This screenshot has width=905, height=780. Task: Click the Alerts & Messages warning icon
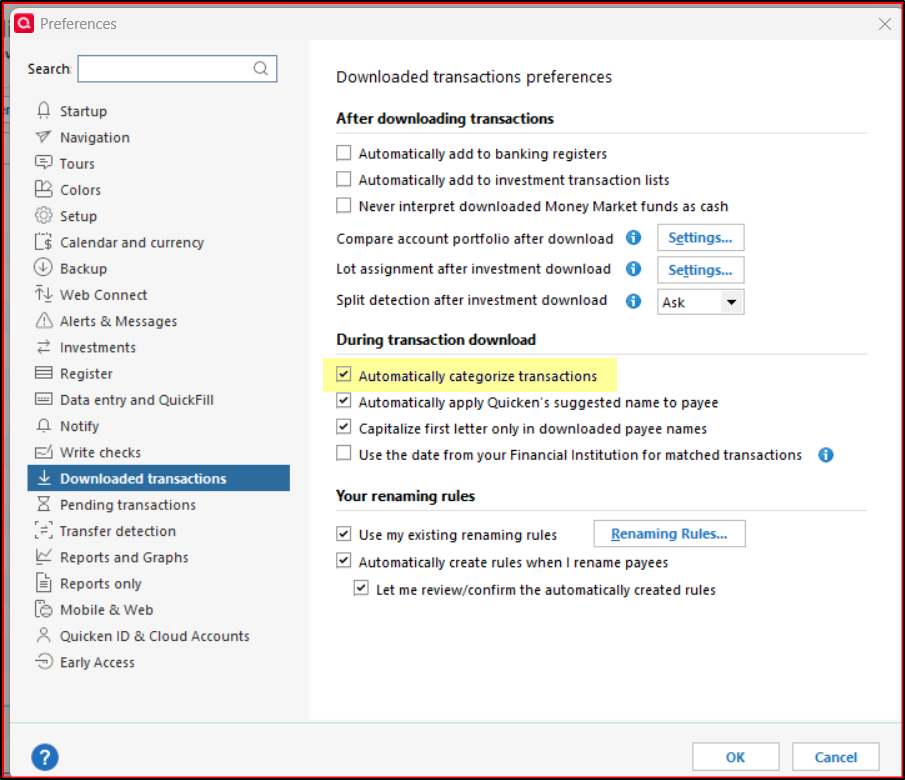[x=43, y=320]
